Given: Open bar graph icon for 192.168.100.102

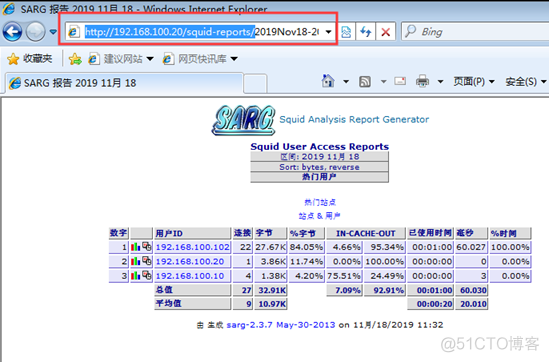Looking at the screenshot, I should 135,247.
